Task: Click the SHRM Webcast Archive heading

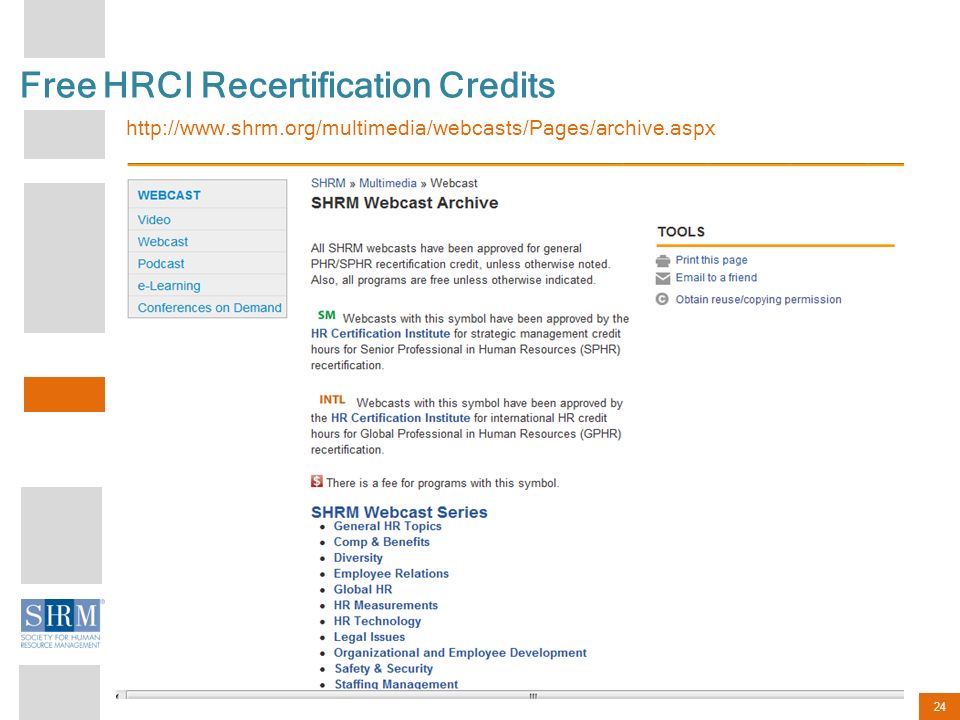Action: click(405, 203)
